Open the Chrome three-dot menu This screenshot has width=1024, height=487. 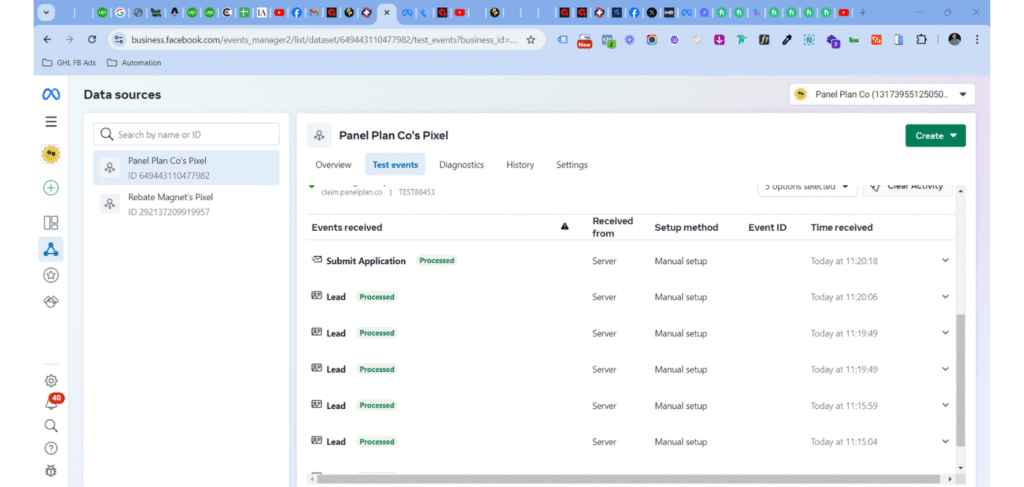point(977,40)
